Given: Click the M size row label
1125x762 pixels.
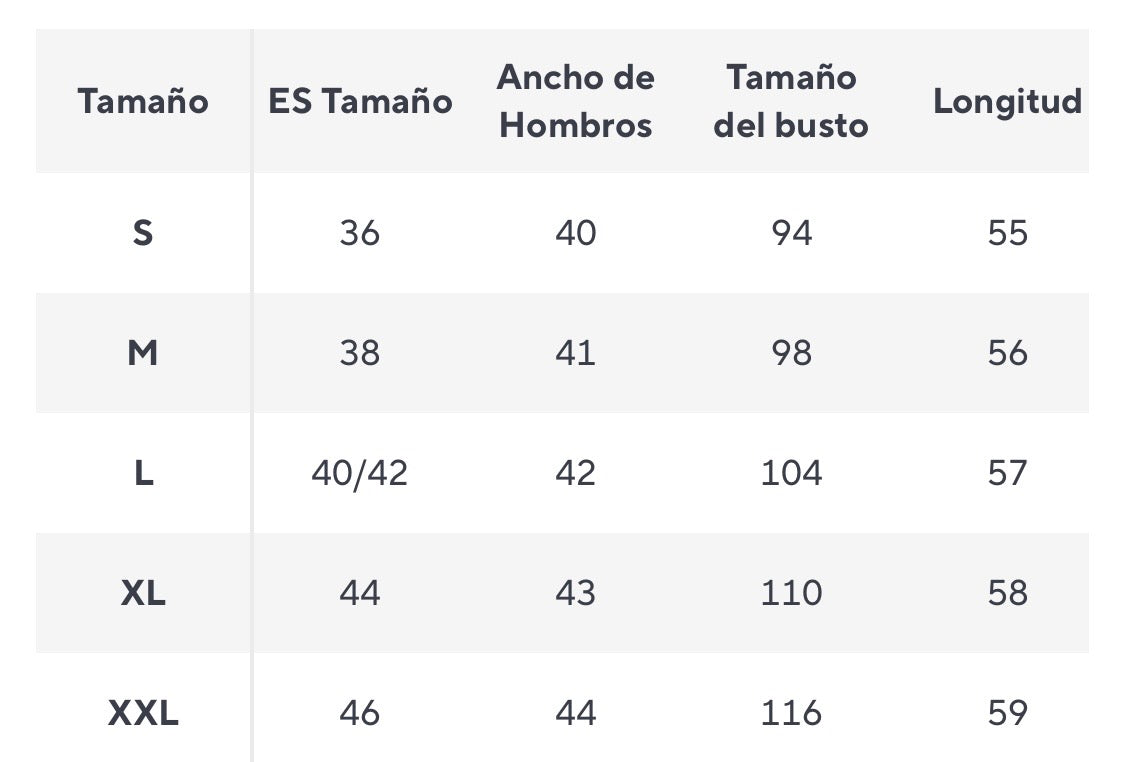Looking at the screenshot, I should click(x=143, y=353).
